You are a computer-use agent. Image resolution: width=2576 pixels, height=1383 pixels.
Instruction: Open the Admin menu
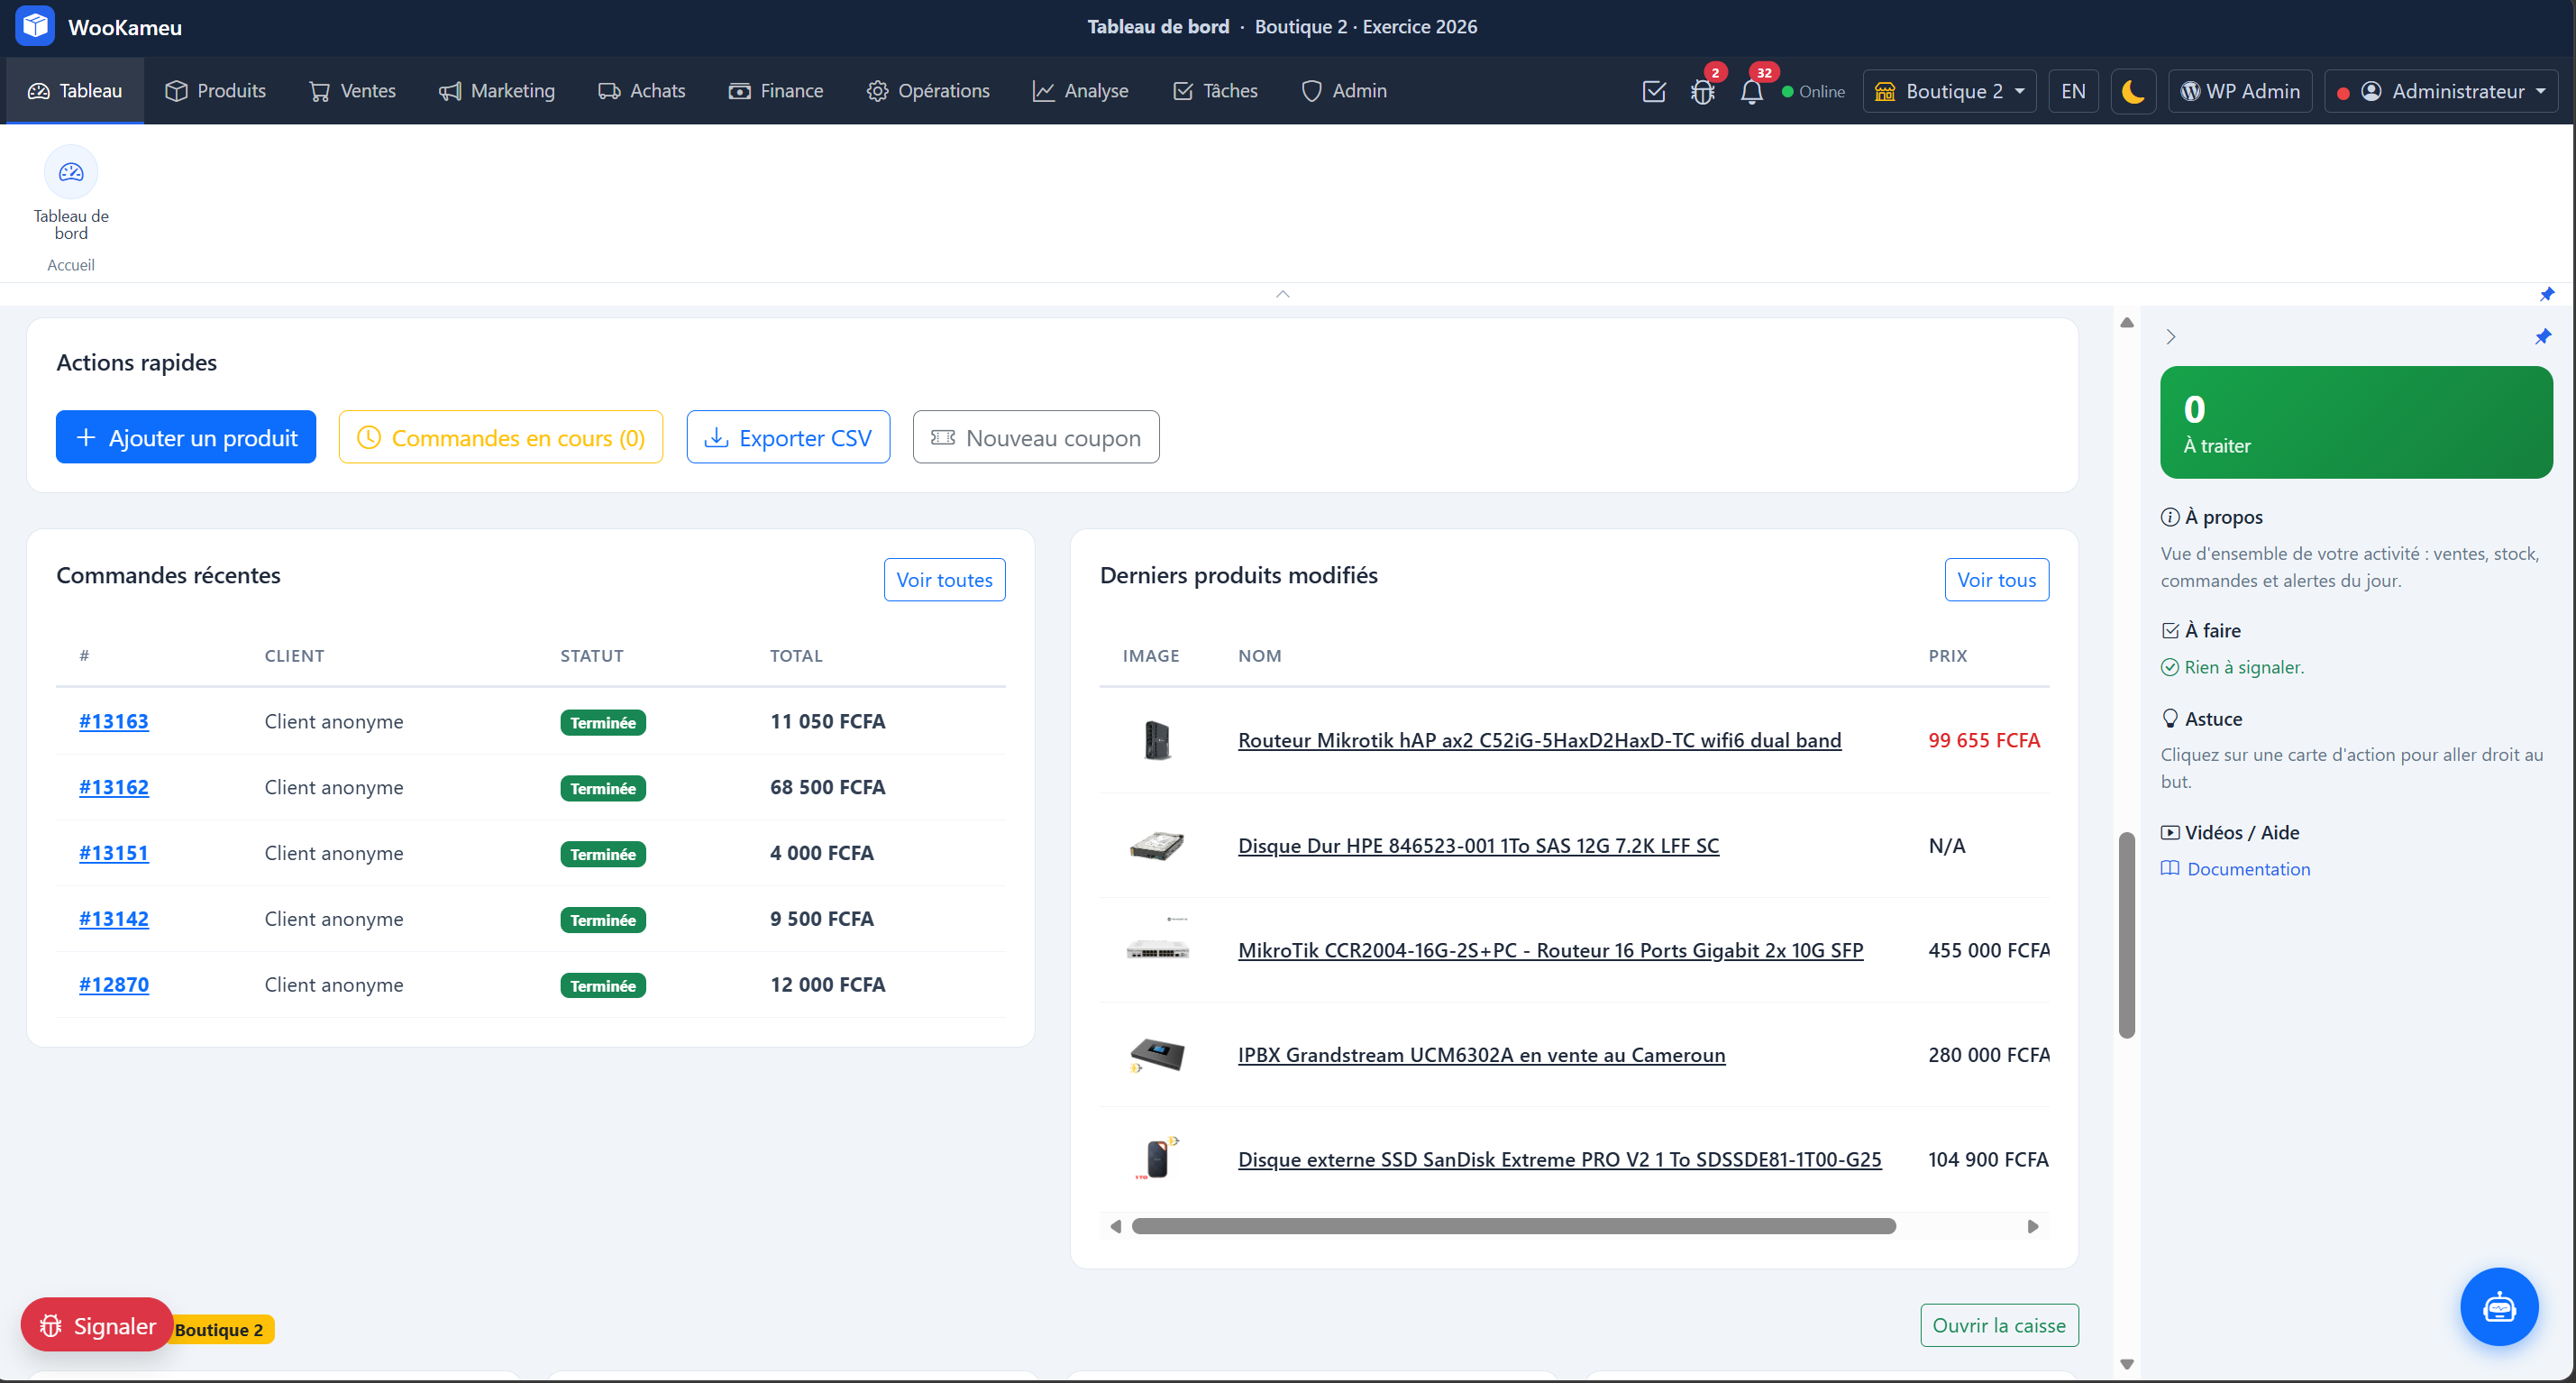click(1344, 91)
